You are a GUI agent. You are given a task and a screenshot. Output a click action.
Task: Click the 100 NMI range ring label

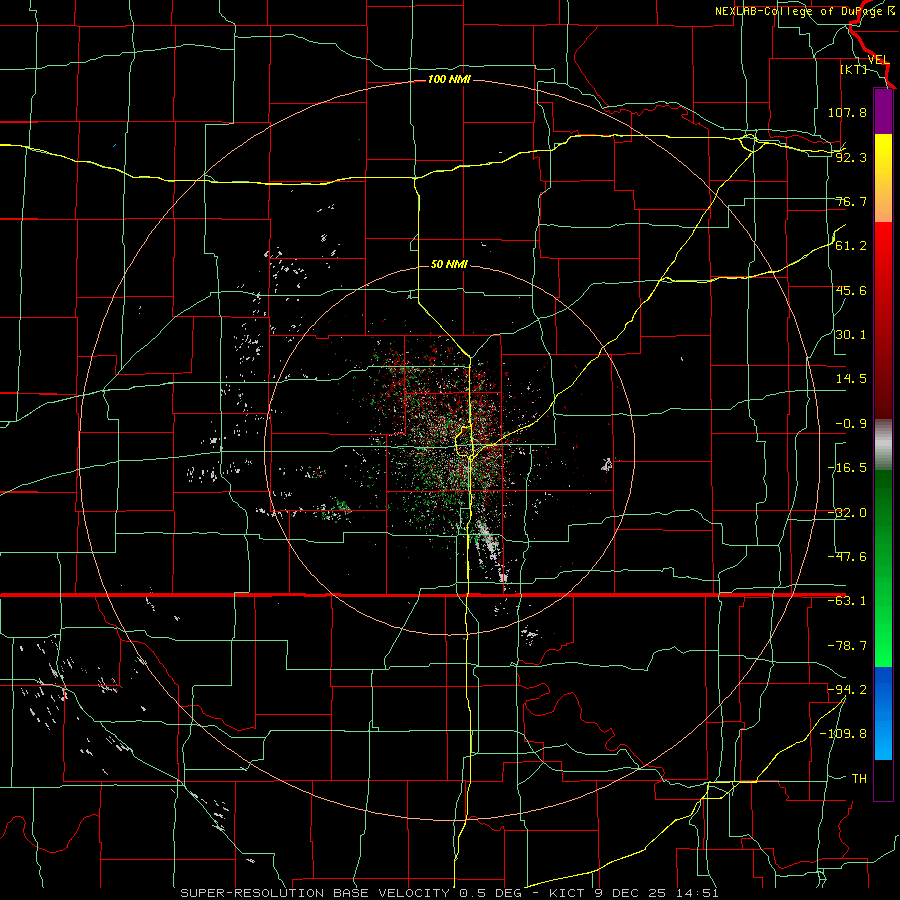coord(449,79)
